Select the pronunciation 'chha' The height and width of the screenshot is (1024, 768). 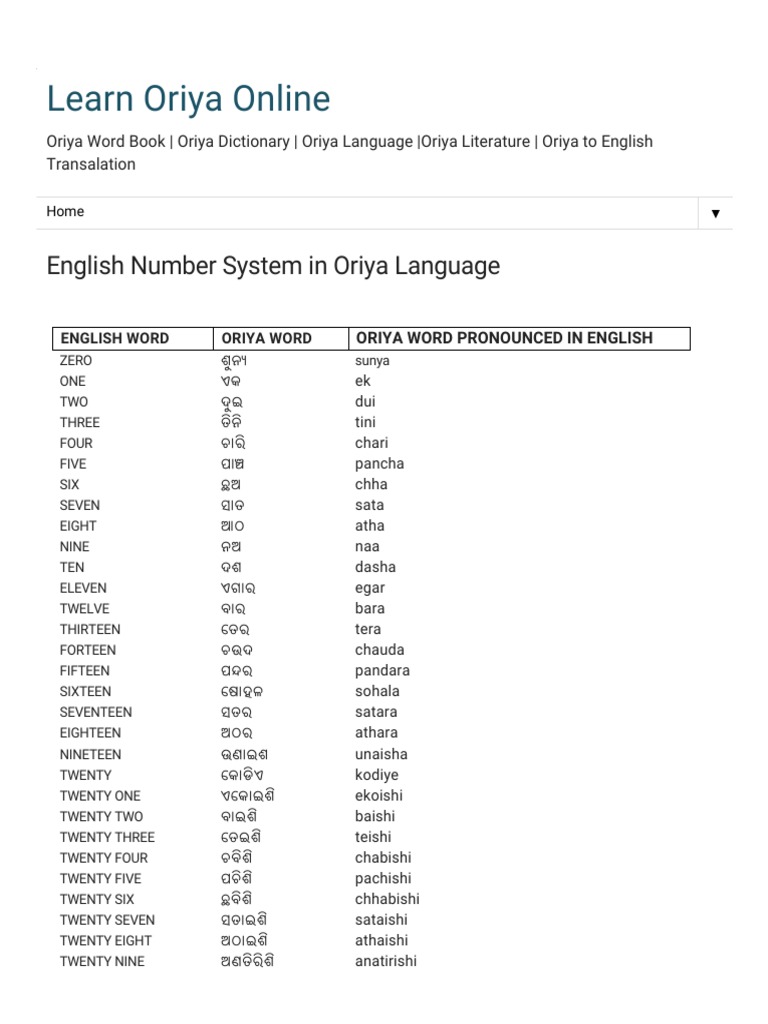click(x=371, y=485)
